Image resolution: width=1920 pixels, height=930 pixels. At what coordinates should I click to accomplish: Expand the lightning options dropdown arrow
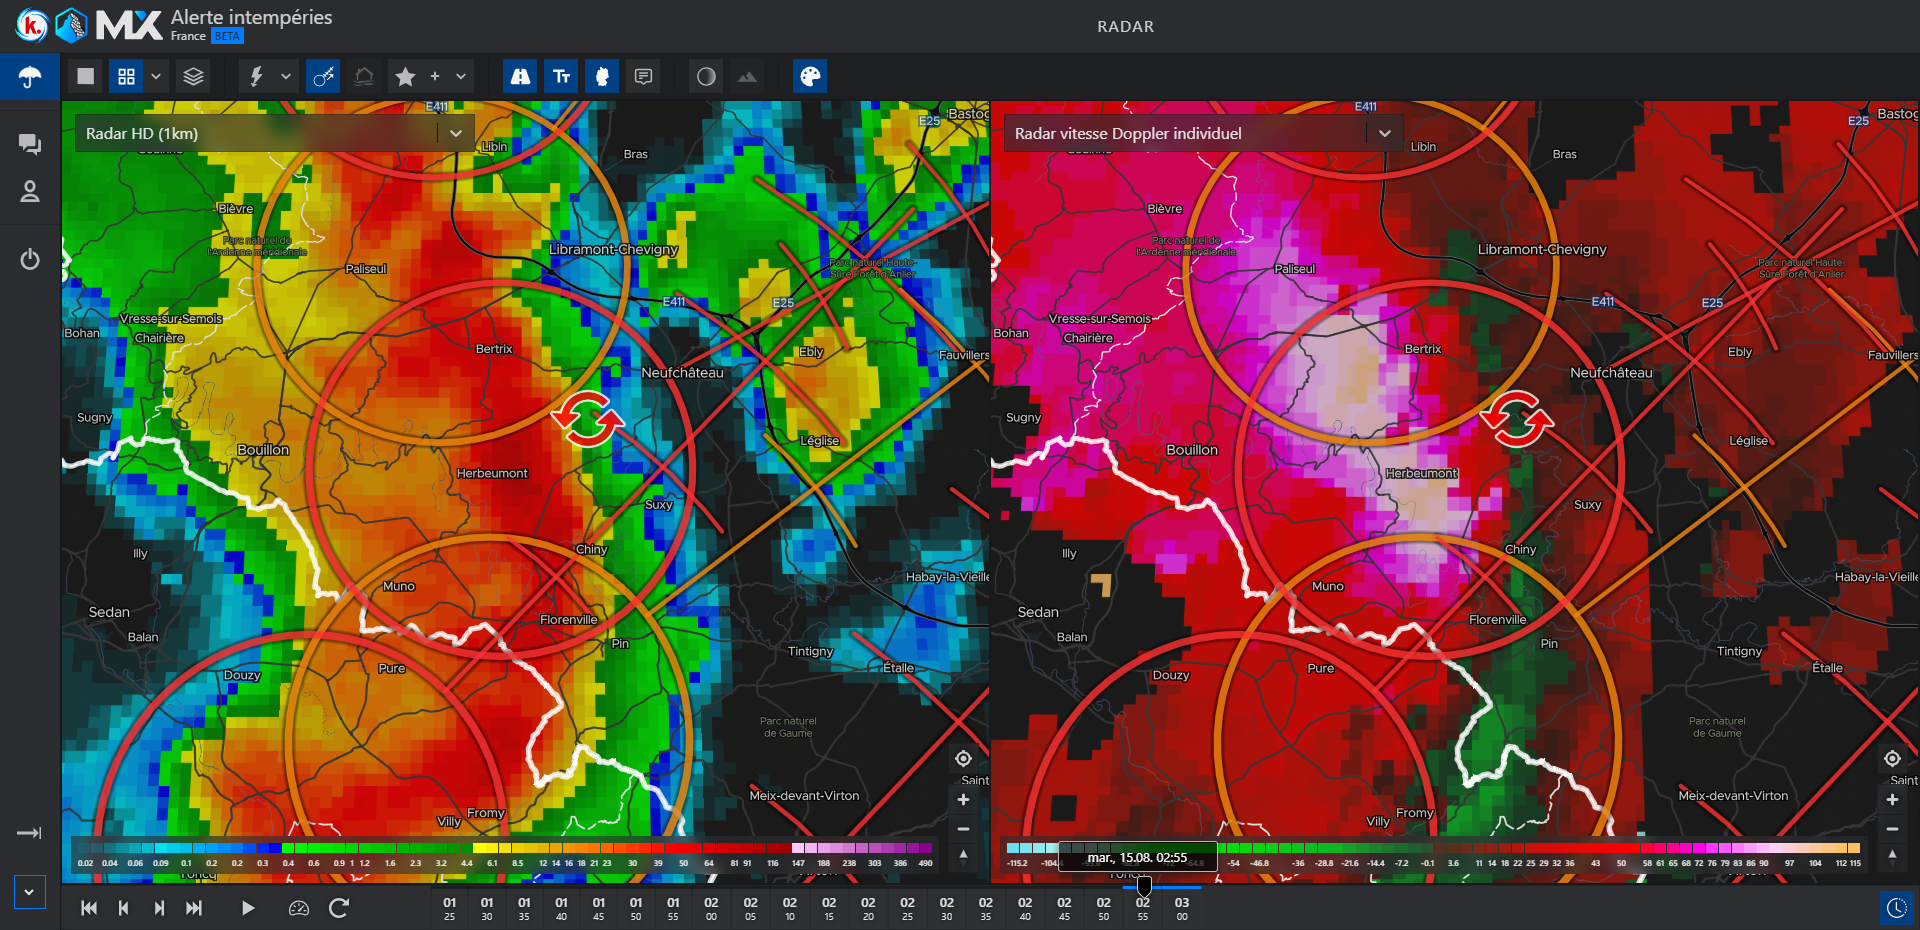[286, 76]
